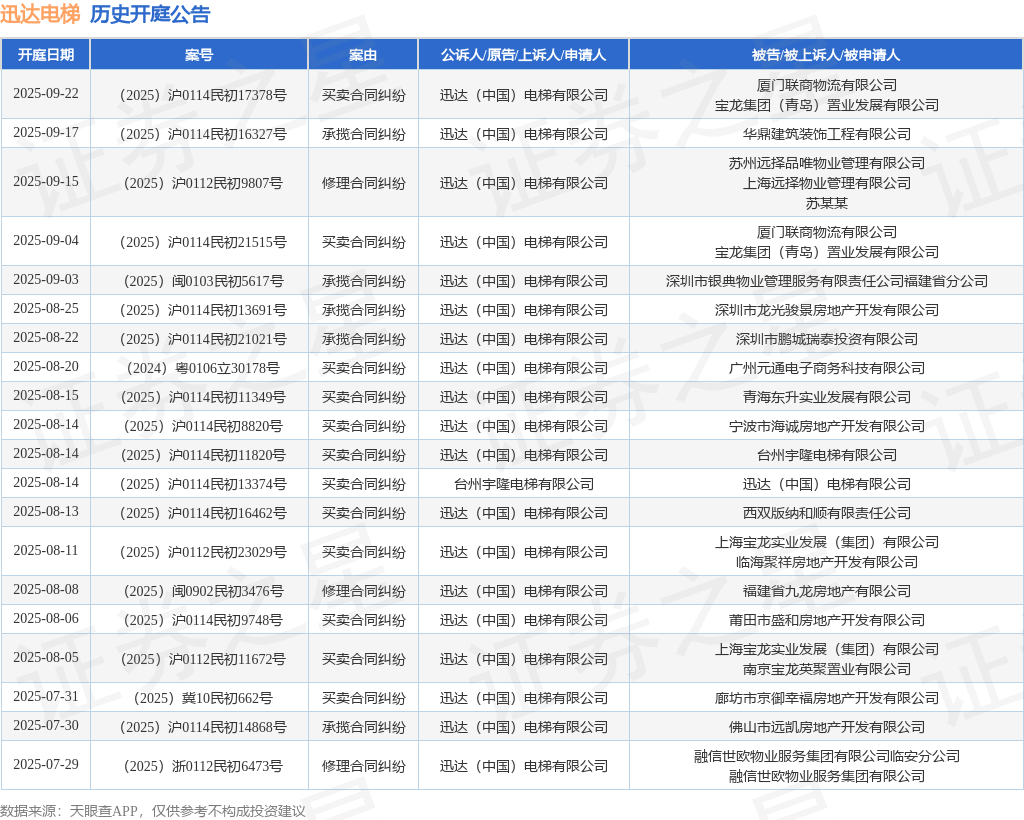
Task: Select case number 沪0114民初14868号
Action: tap(203, 727)
